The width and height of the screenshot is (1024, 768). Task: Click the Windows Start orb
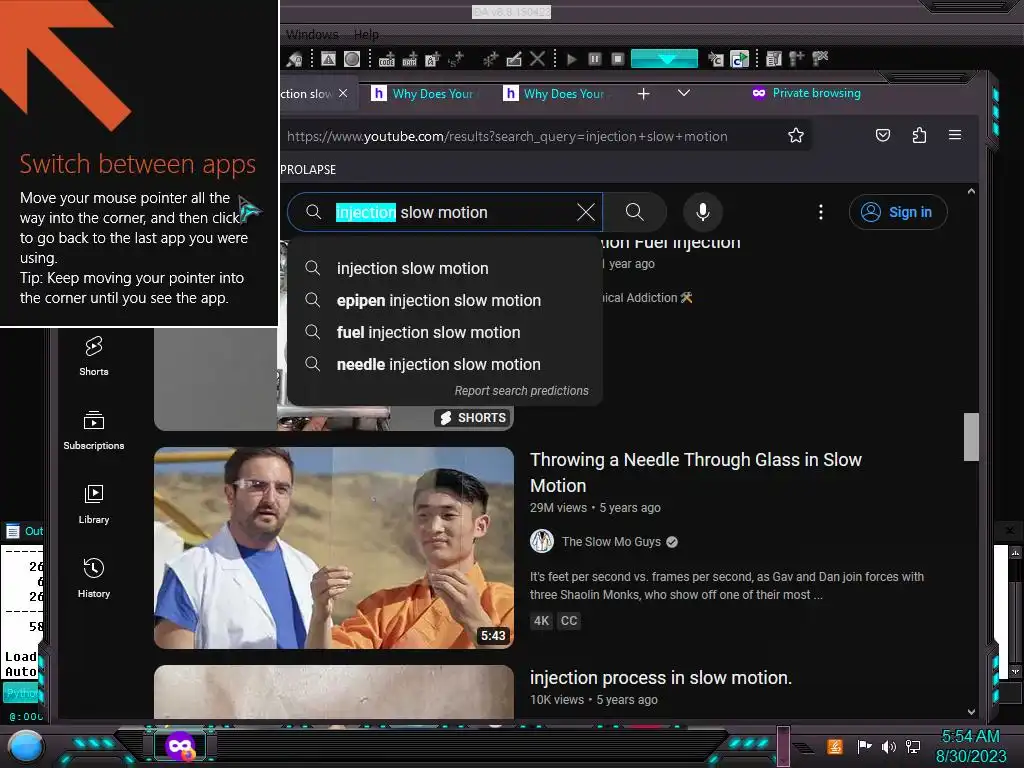click(x=26, y=747)
